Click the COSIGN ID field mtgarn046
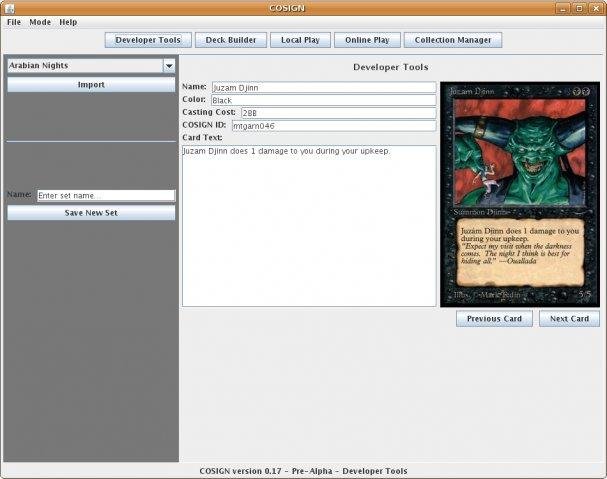The height and width of the screenshot is (479, 607). [x=334, y=126]
